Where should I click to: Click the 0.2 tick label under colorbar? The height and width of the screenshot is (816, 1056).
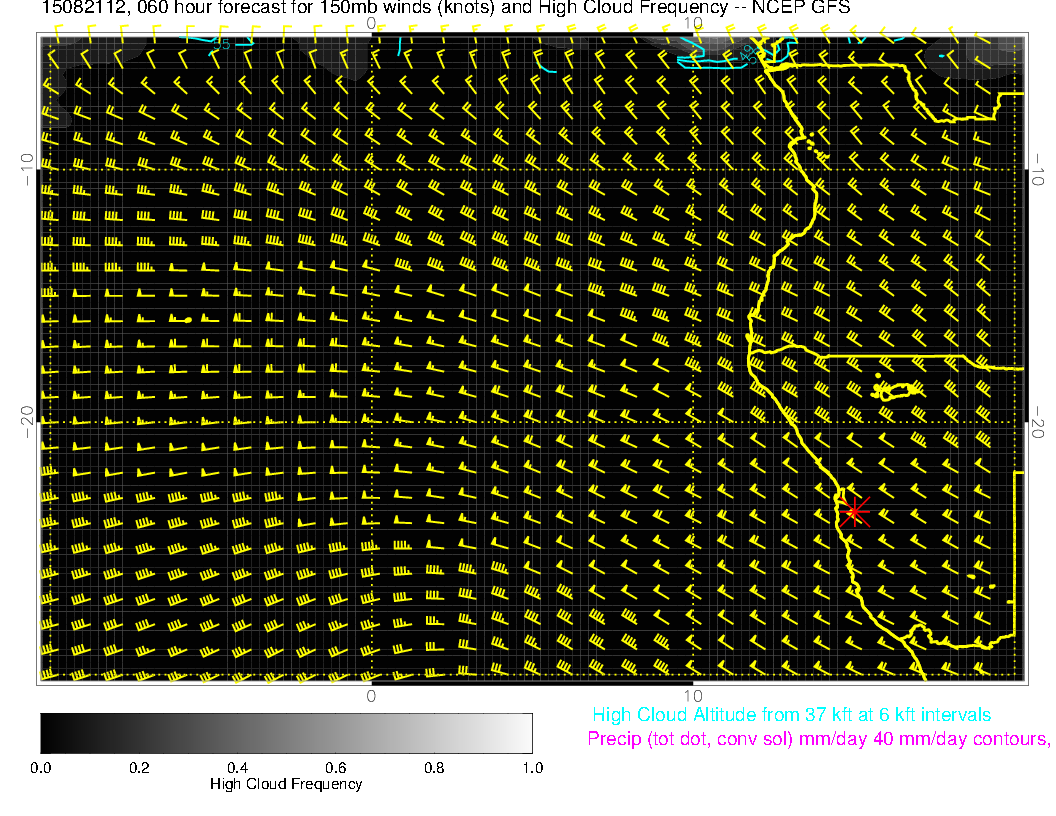[139, 768]
